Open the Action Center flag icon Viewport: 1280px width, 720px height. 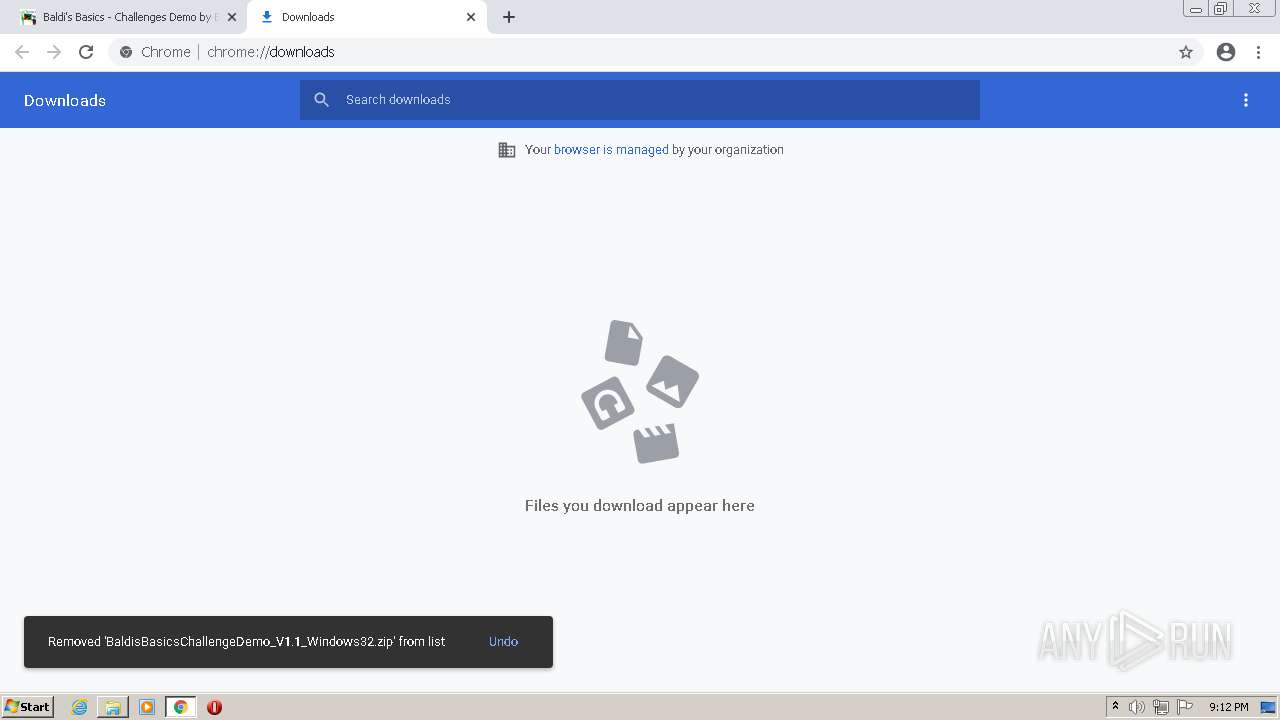(x=1185, y=707)
